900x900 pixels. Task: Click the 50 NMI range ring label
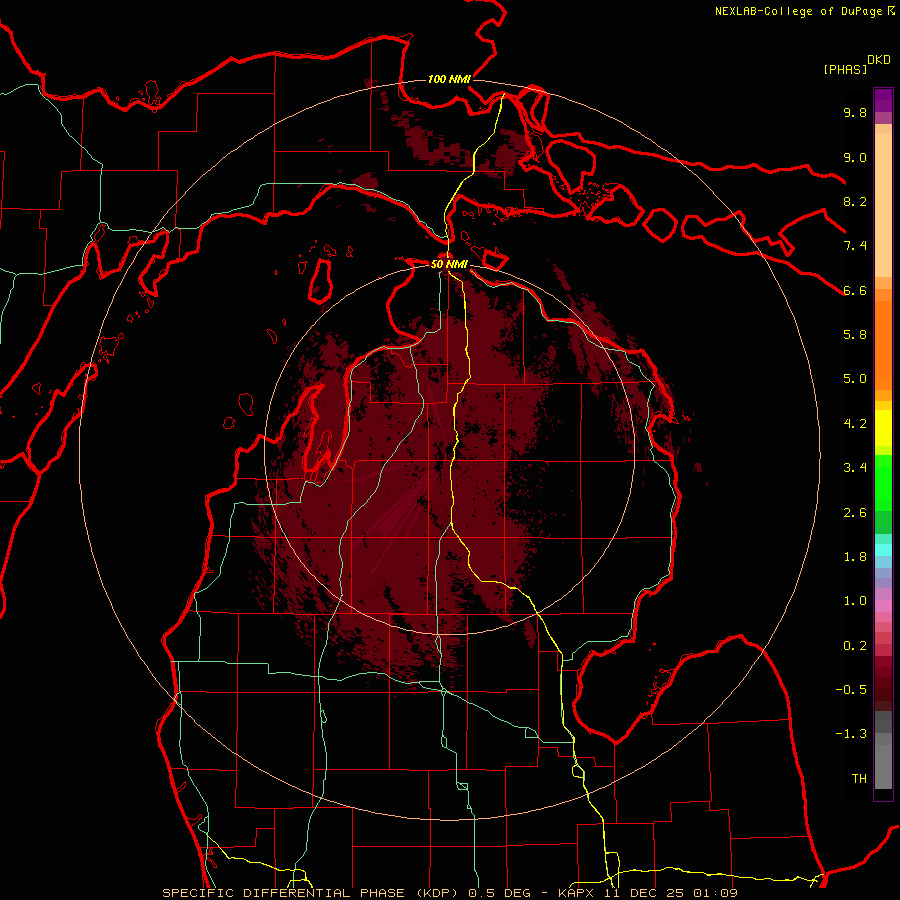click(x=449, y=264)
